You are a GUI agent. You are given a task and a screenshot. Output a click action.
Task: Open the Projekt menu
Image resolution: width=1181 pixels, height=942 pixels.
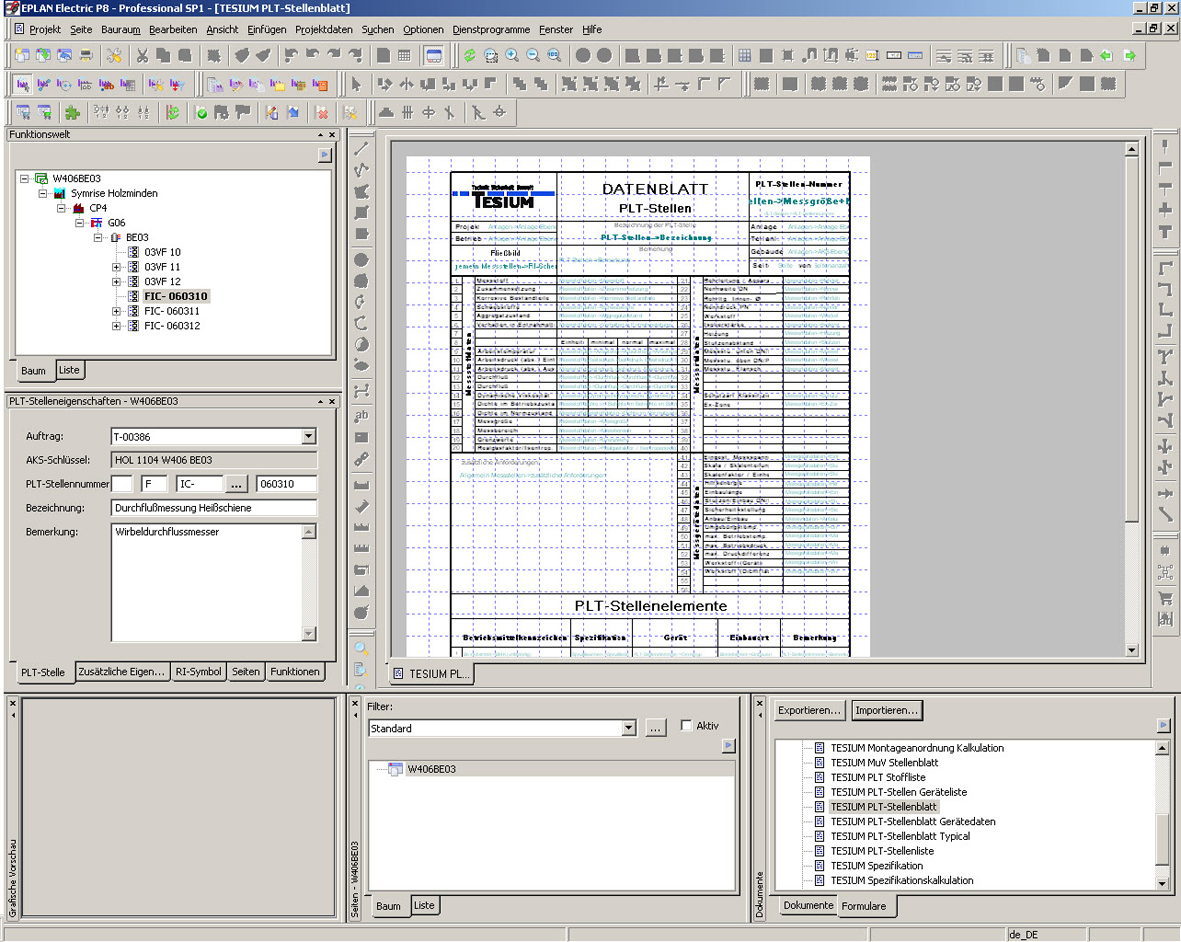[45, 29]
